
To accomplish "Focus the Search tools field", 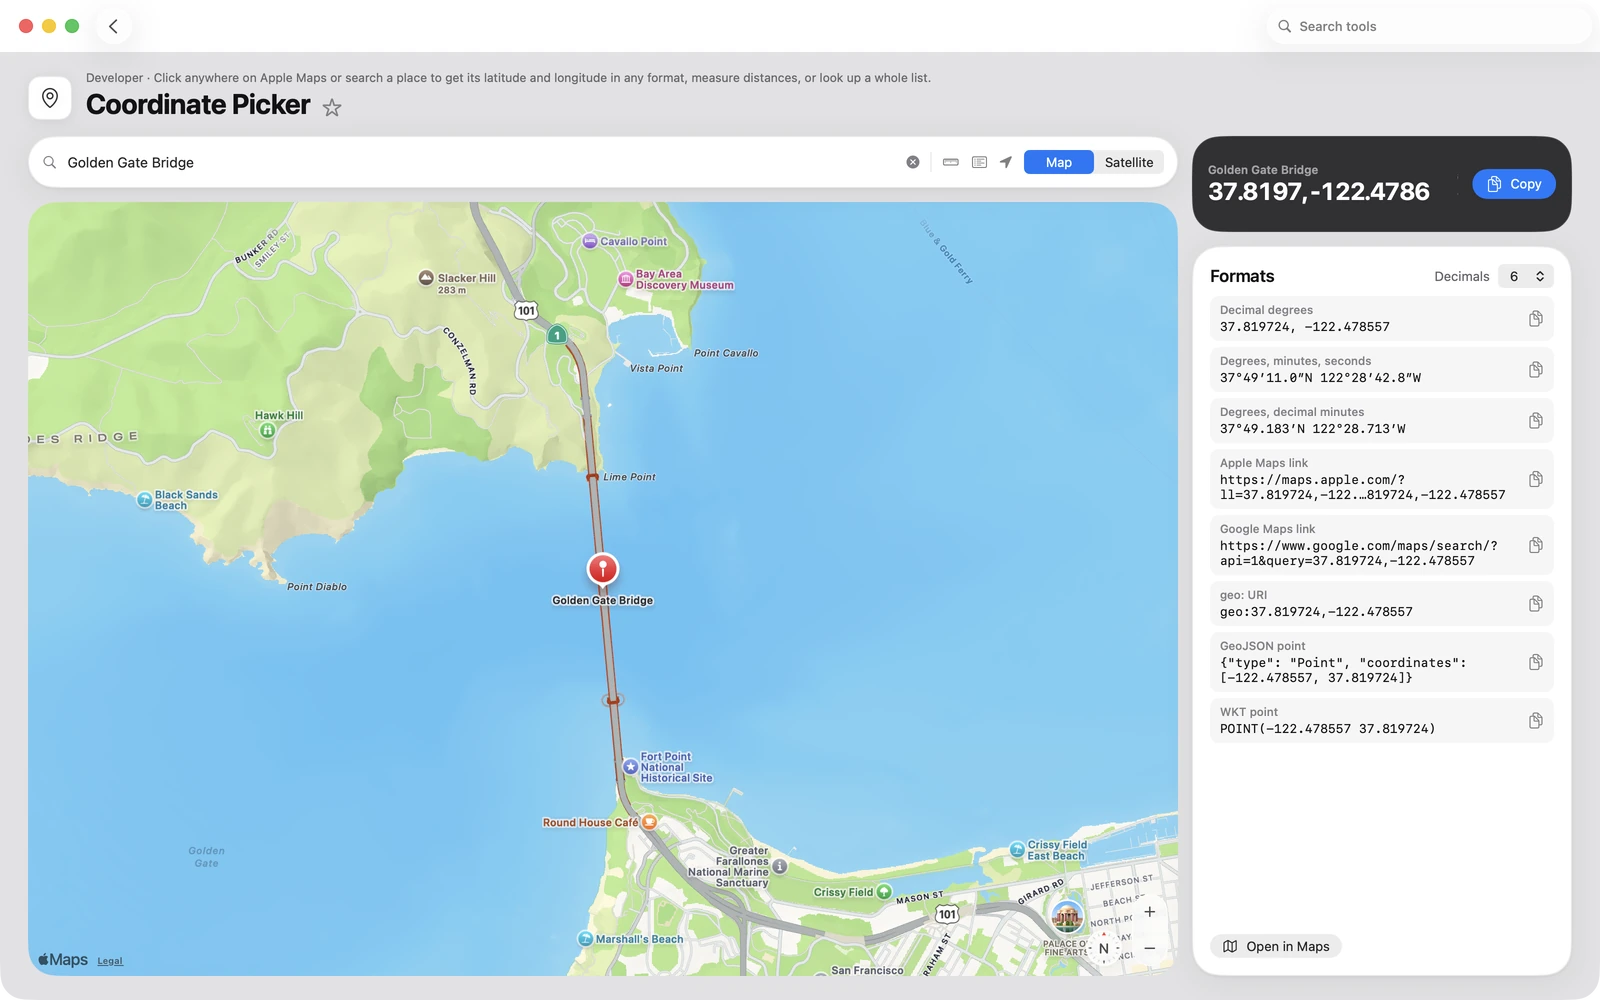I will [1429, 26].
